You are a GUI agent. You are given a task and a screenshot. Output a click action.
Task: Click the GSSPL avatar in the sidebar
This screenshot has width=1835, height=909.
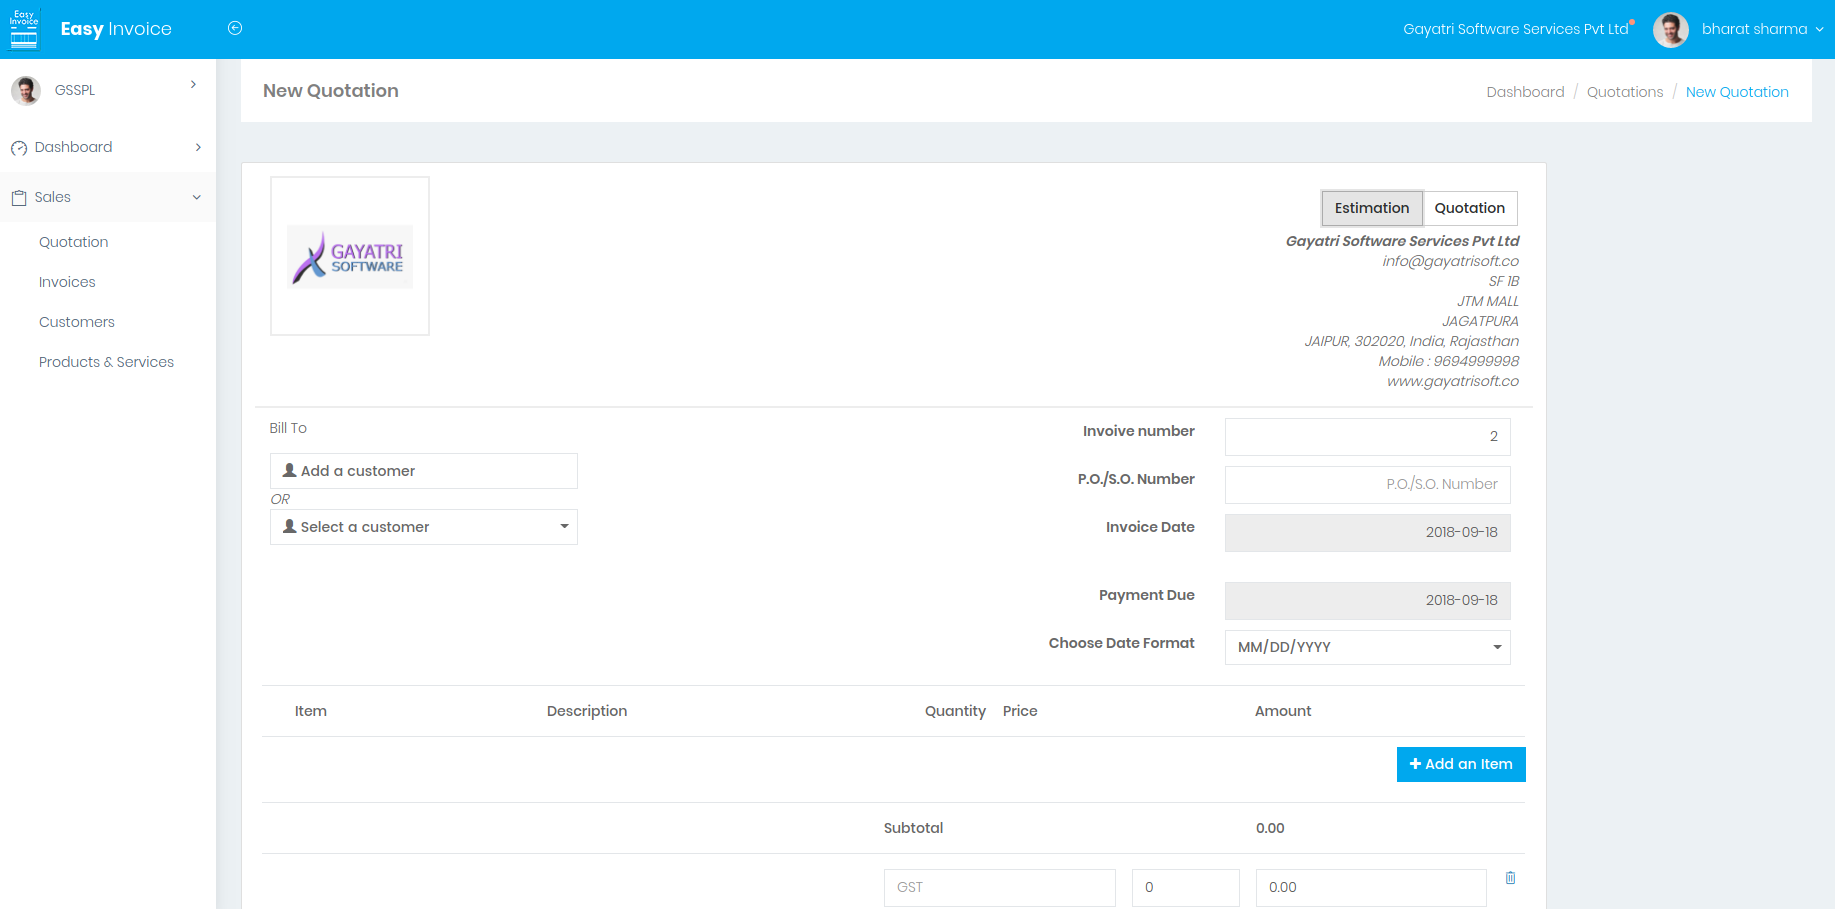click(26, 90)
